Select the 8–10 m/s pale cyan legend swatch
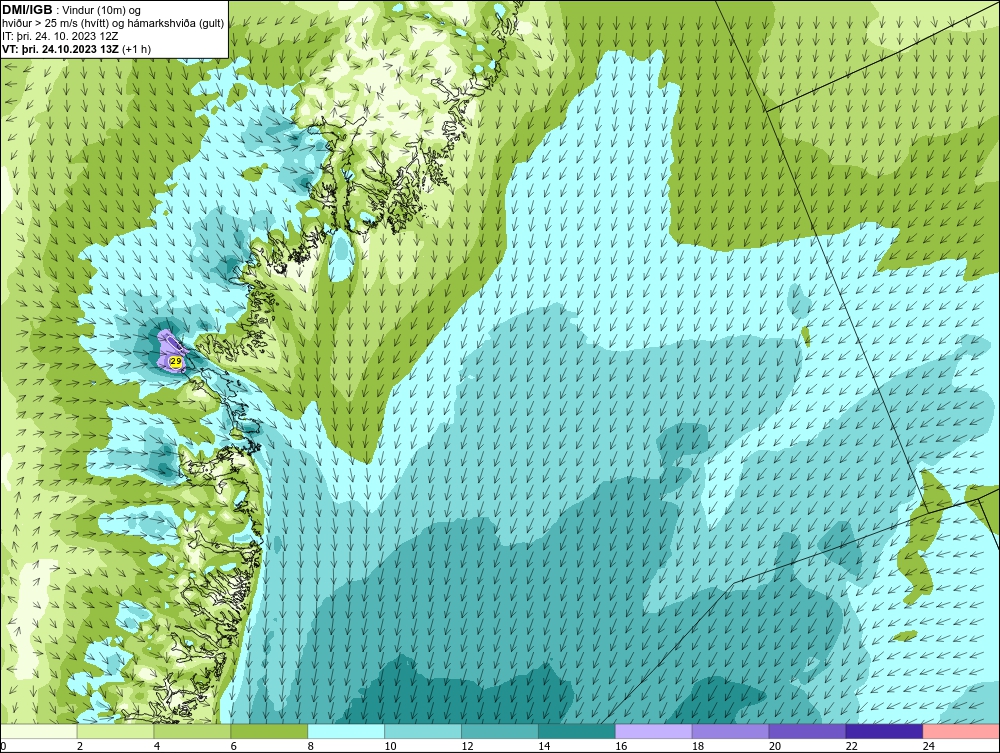1000x753 pixels. point(346,731)
